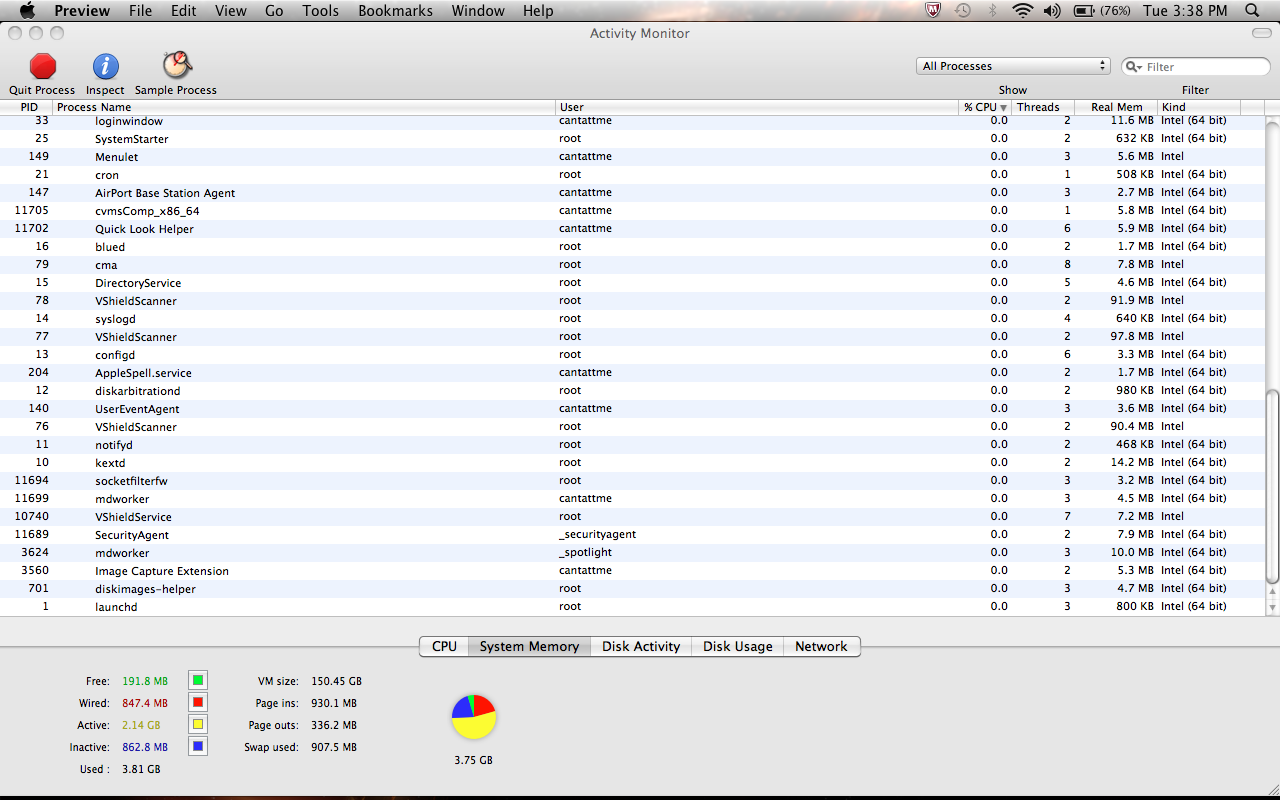This screenshot has width=1280, height=800.
Task: Click the blue Inactive memory color swatch
Action: (198, 747)
